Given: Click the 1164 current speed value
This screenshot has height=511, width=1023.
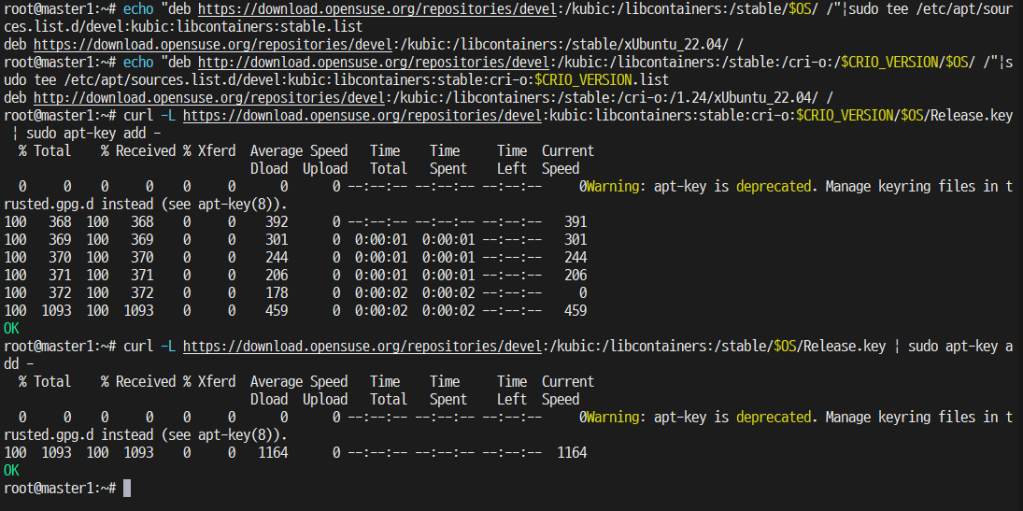Looking at the screenshot, I should (x=569, y=453).
